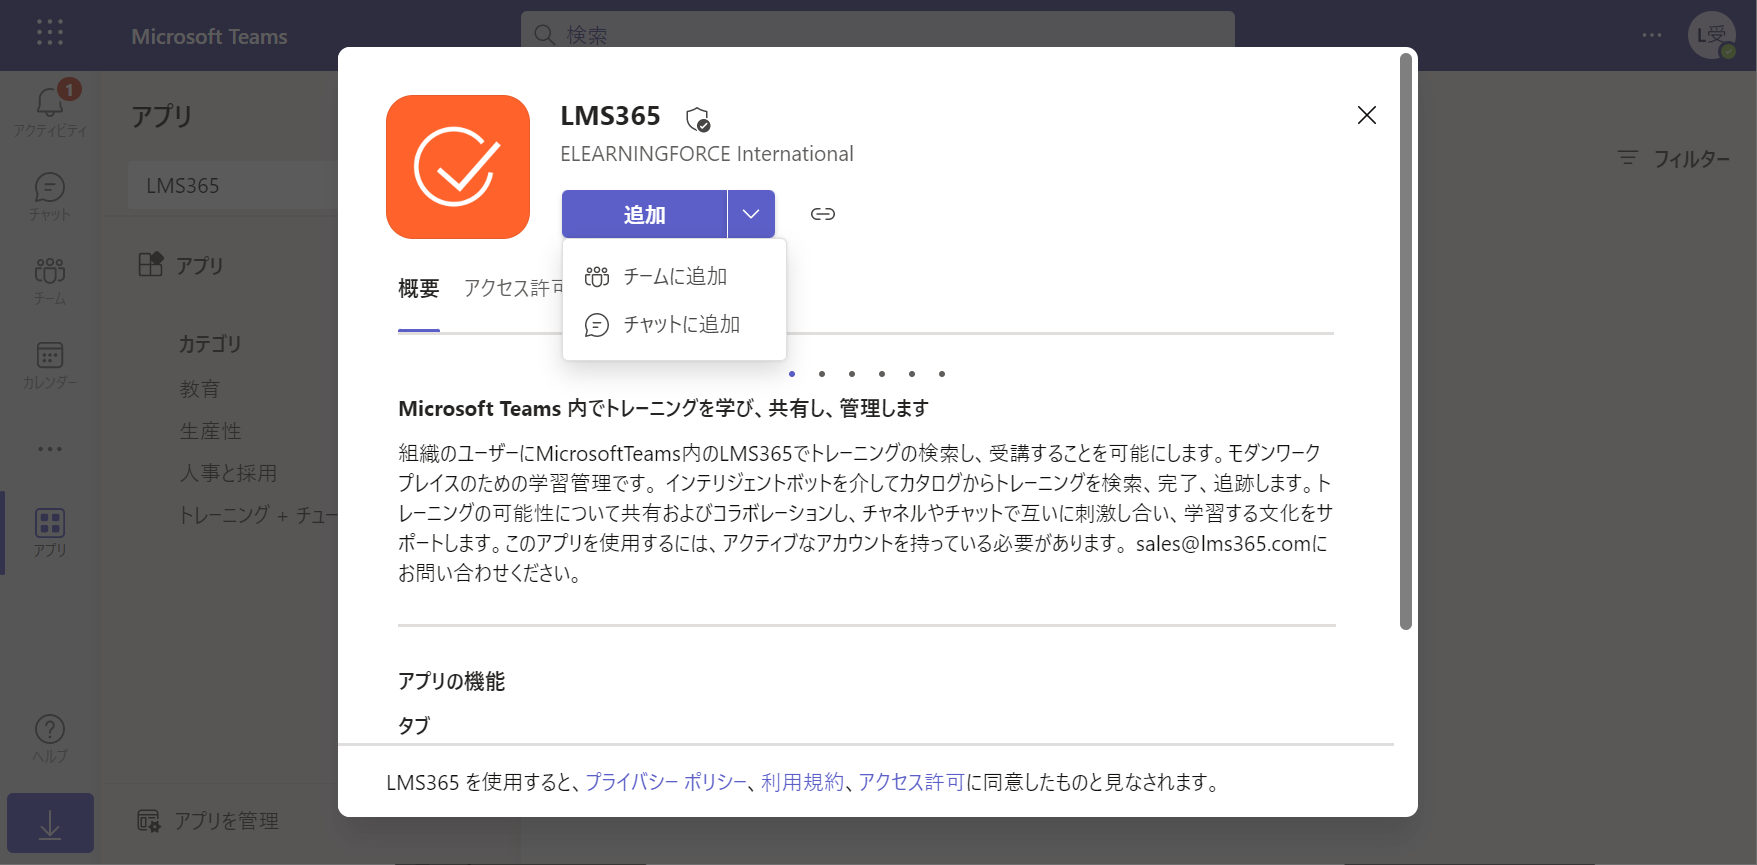Click the LMS365 orange app logo
This screenshot has height=865, width=1757.
click(458, 167)
